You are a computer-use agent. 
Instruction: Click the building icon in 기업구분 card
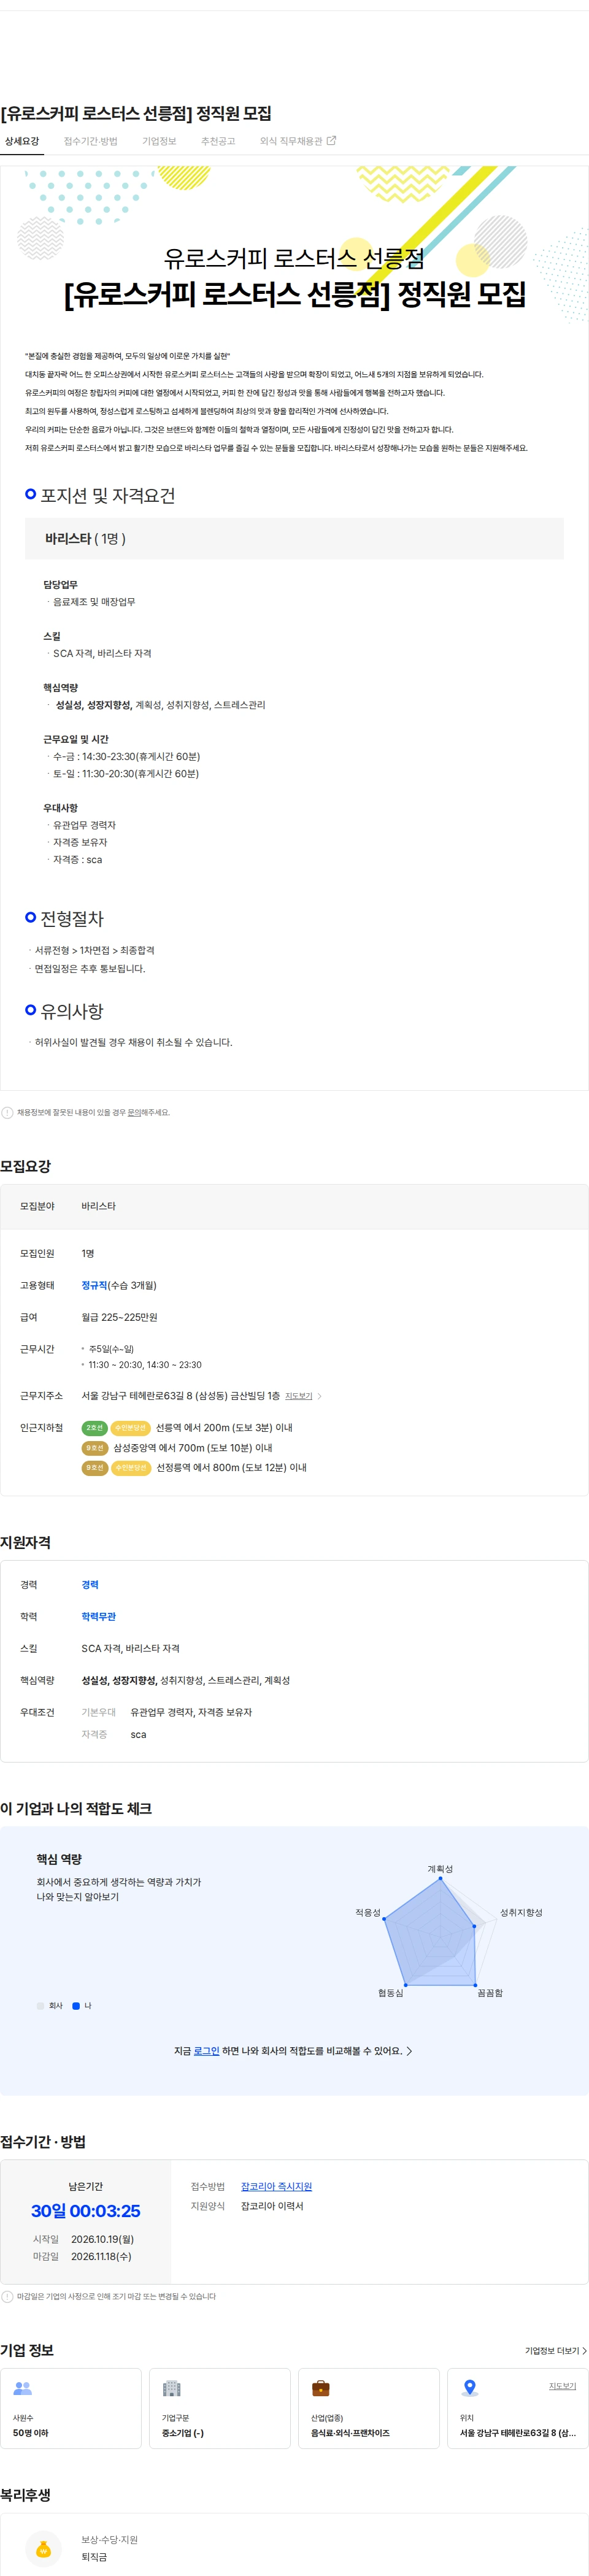[172, 2388]
